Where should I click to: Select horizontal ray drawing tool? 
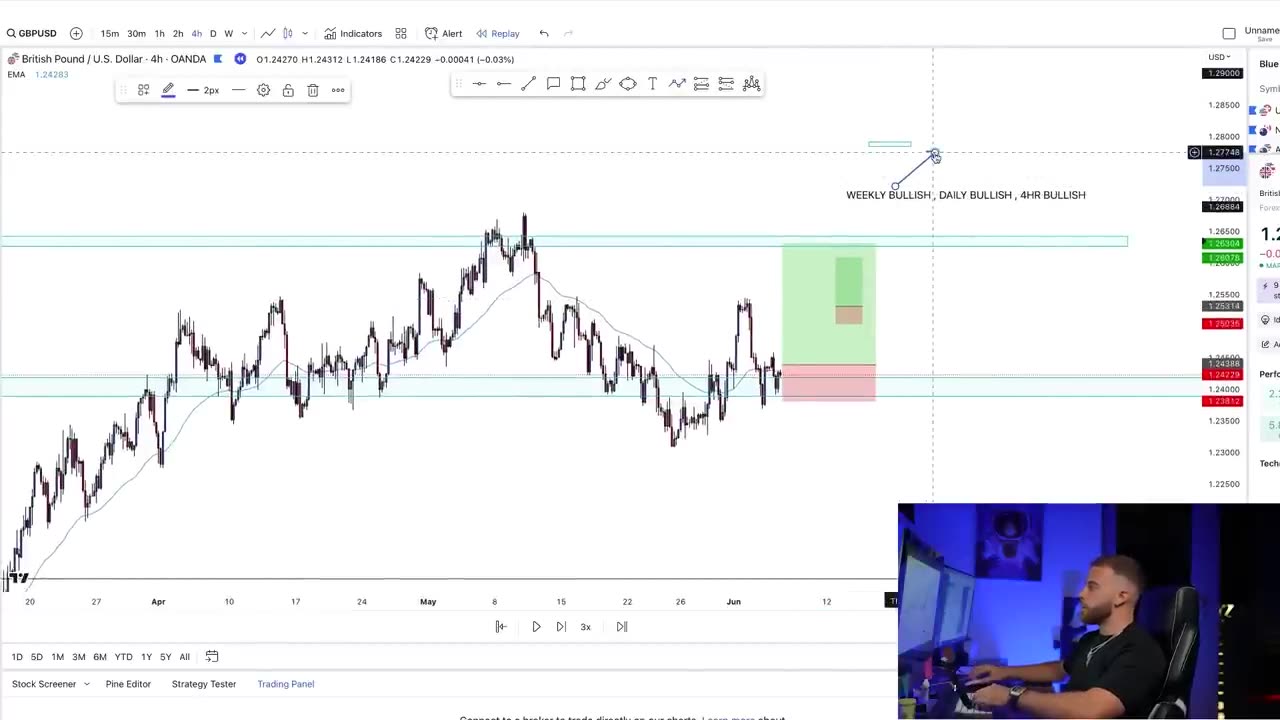(504, 84)
